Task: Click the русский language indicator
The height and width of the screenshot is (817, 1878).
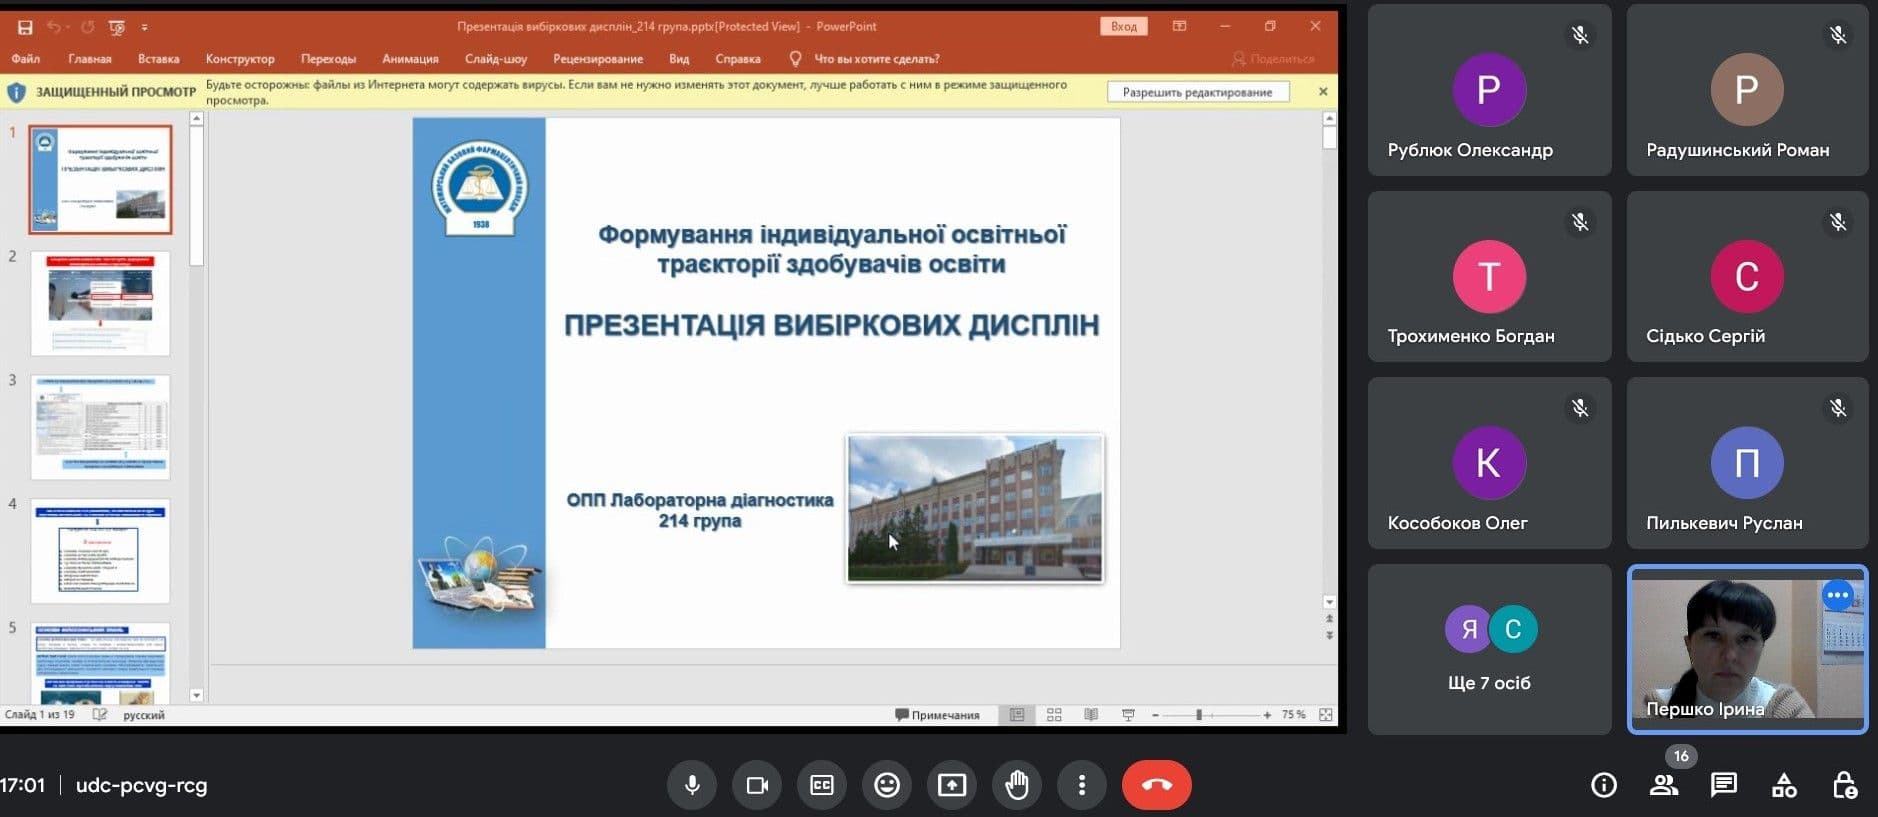Action: 144,715
